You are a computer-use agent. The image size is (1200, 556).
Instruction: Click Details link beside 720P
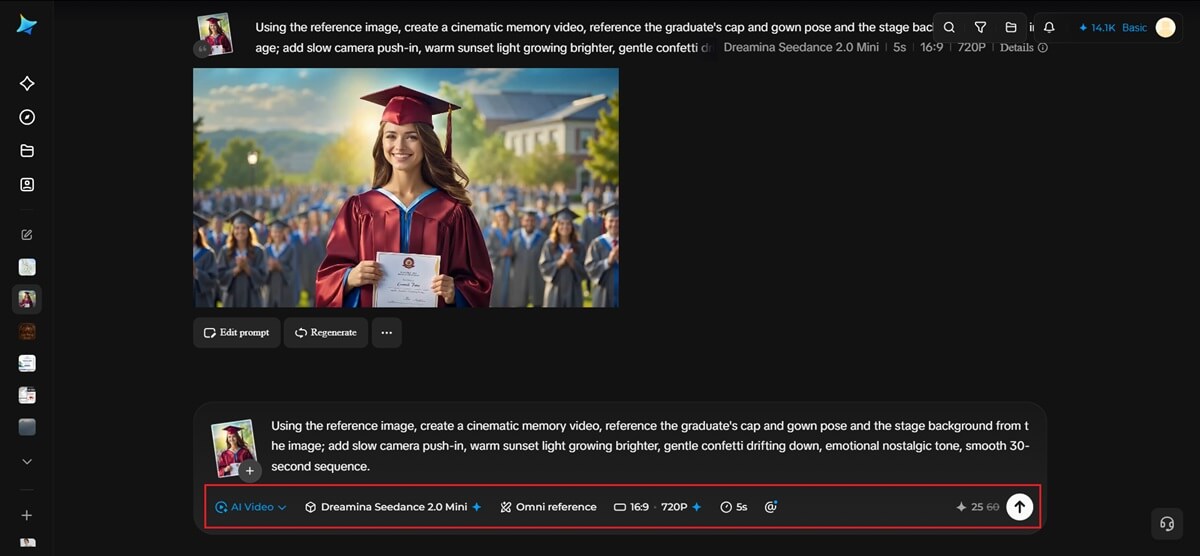click(x=1023, y=47)
